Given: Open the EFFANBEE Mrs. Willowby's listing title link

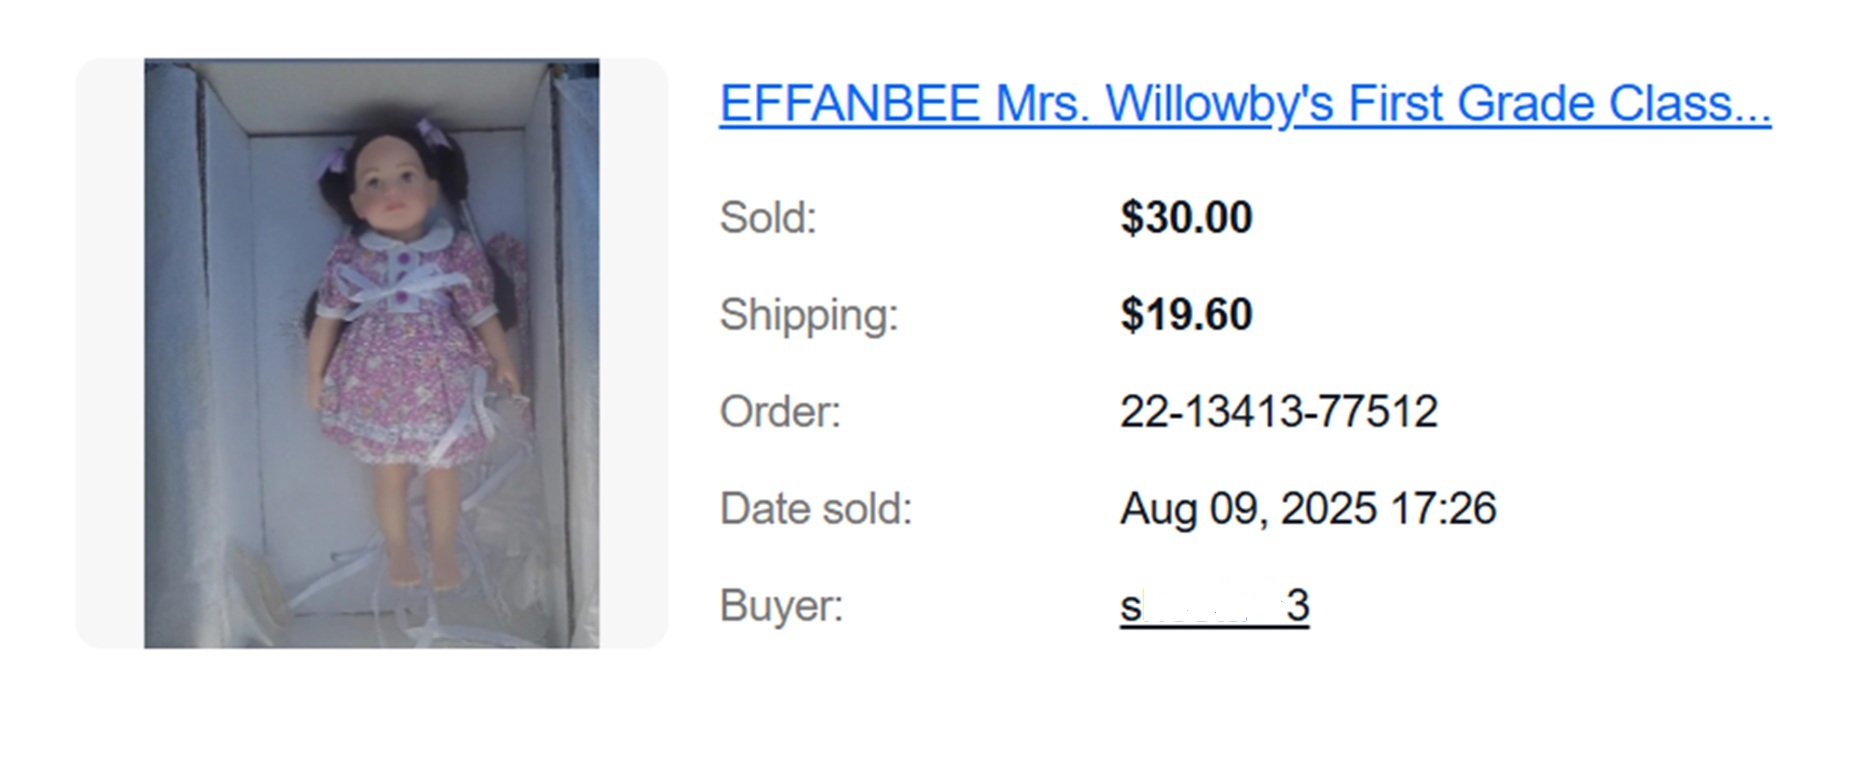Looking at the screenshot, I should click(x=1245, y=104).
